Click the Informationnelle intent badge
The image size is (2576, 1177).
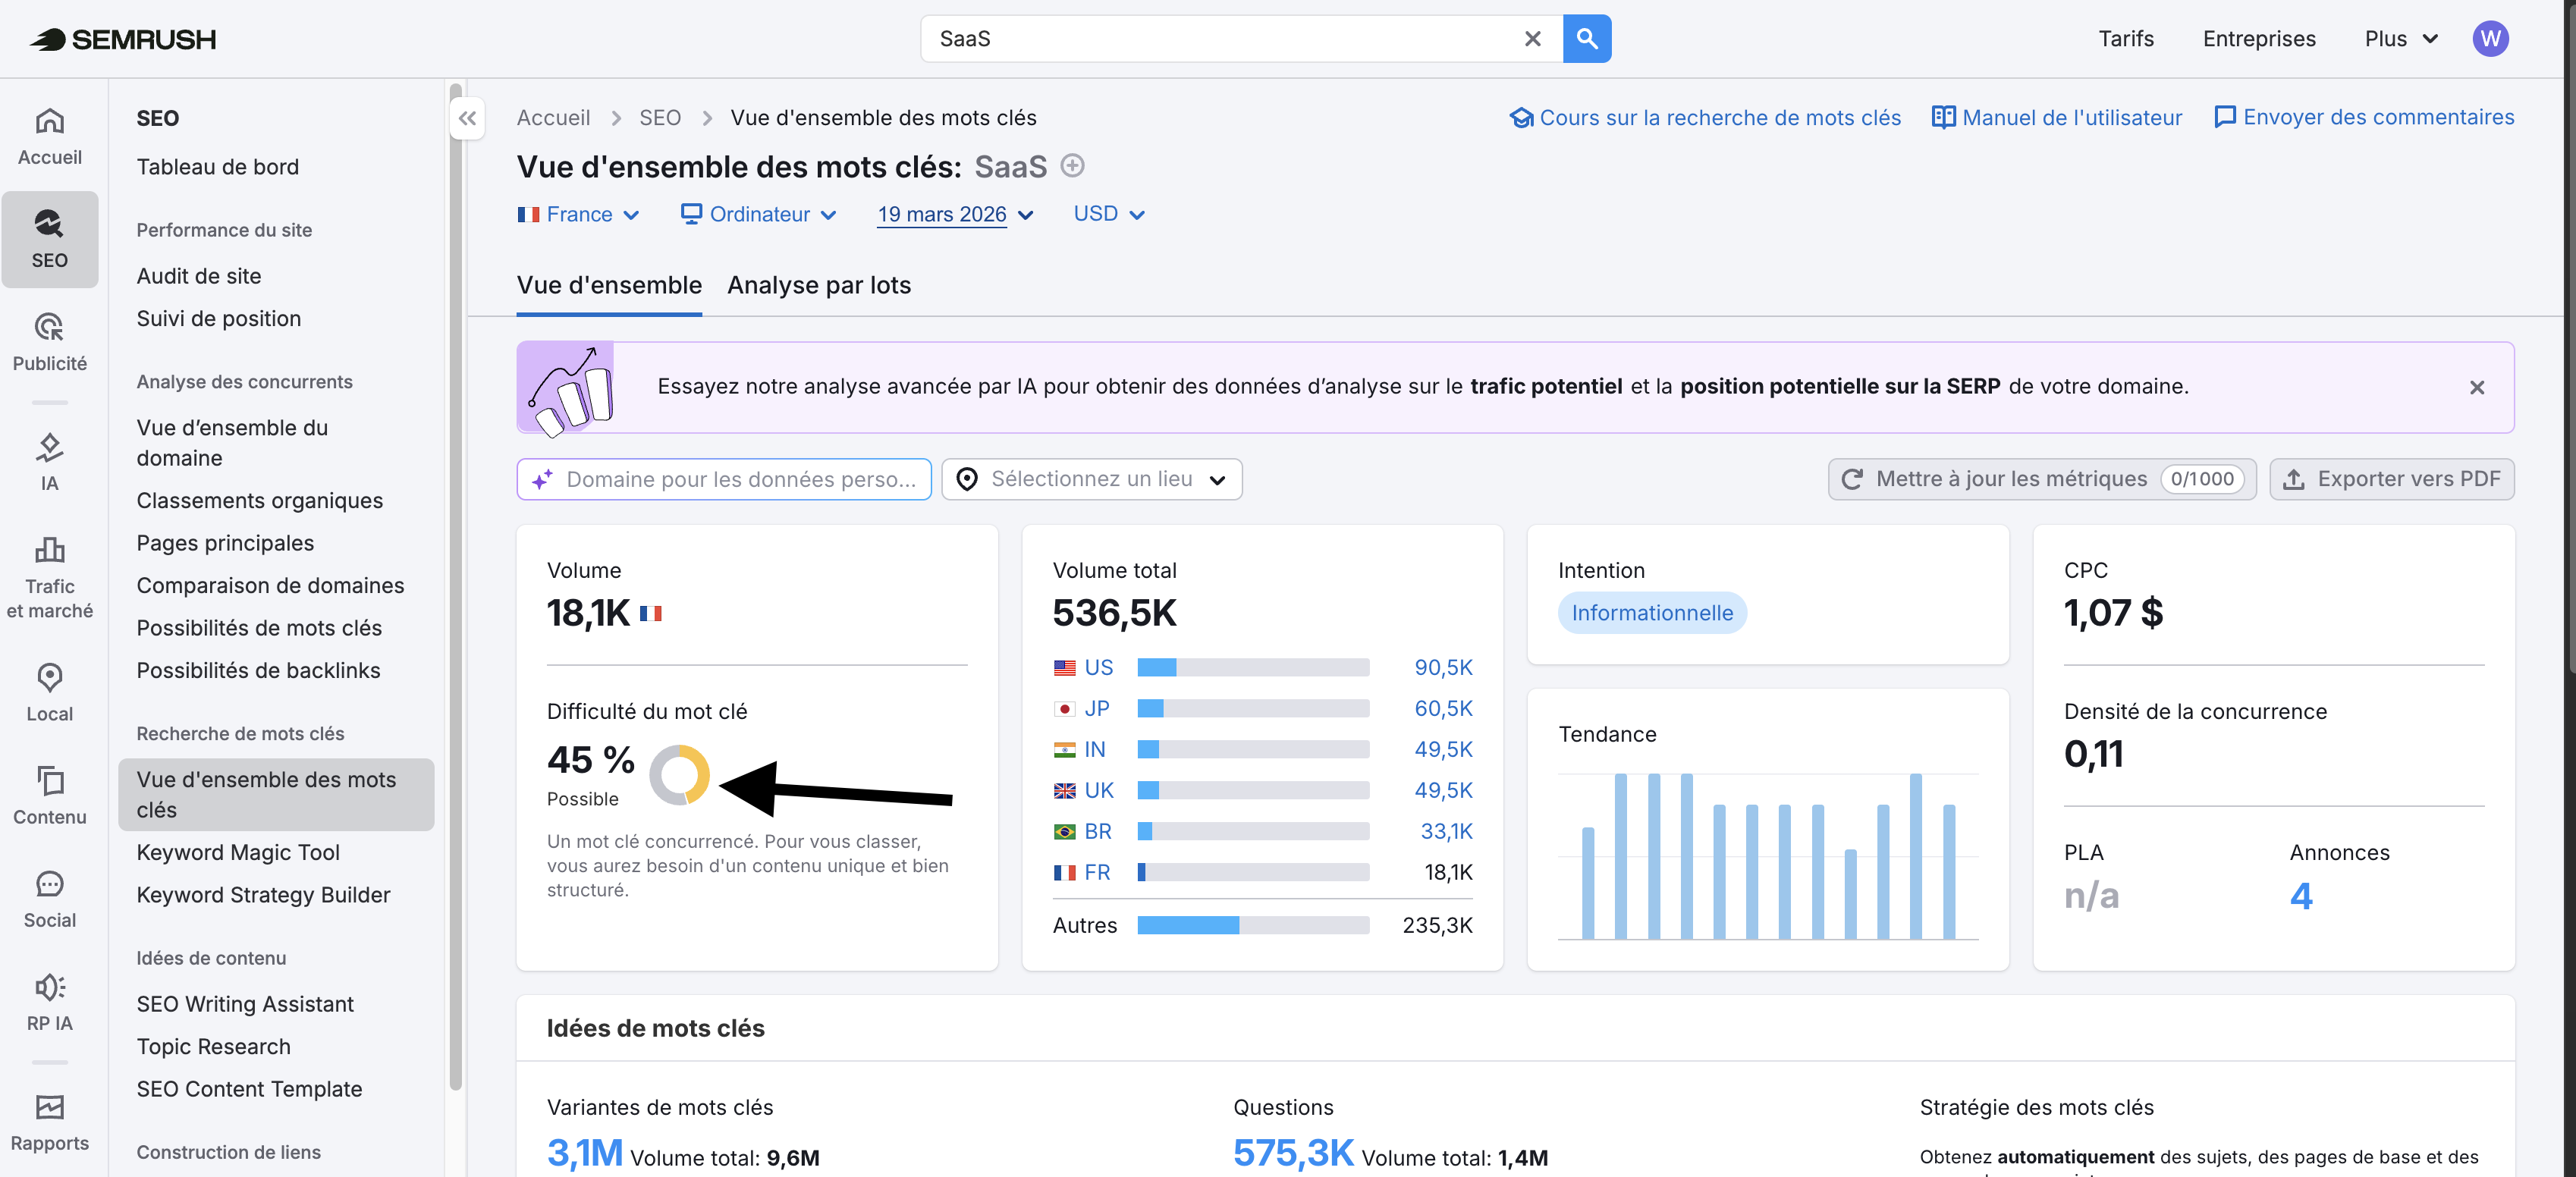[1652, 613]
